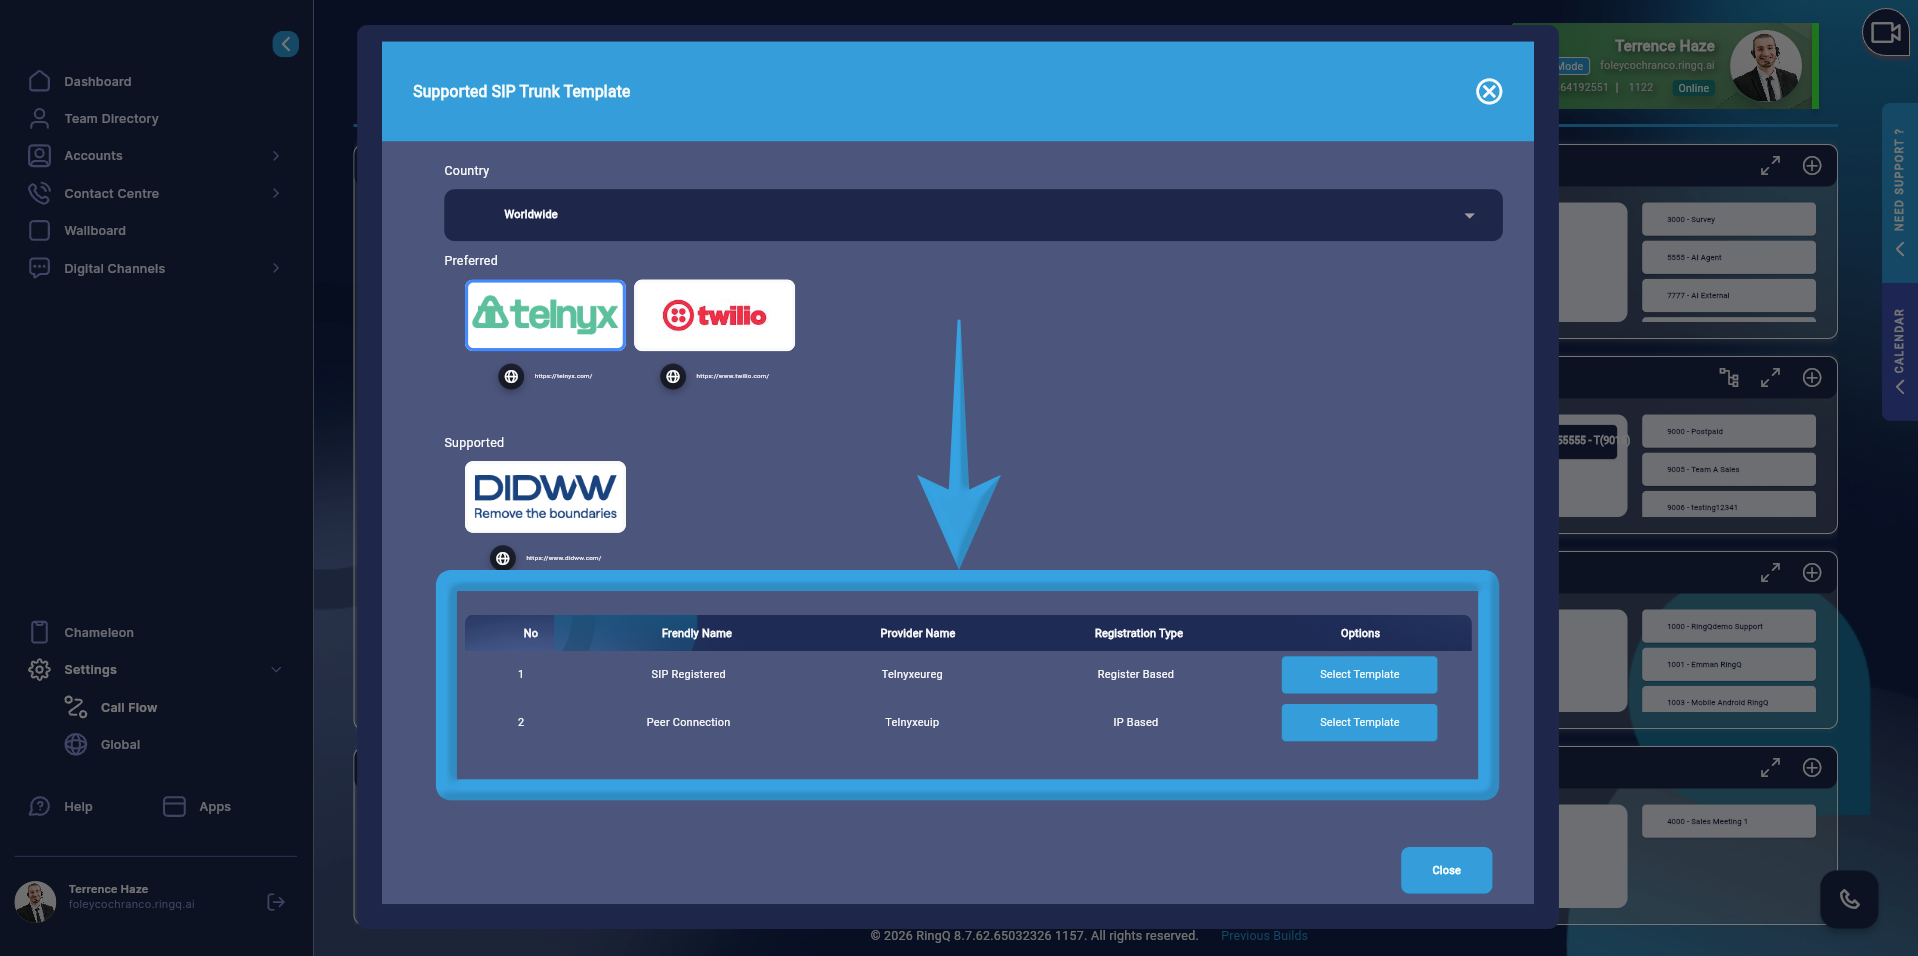The width and height of the screenshot is (1918, 956).
Task: Collapse the Settings section chevron
Action: pos(276,670)
